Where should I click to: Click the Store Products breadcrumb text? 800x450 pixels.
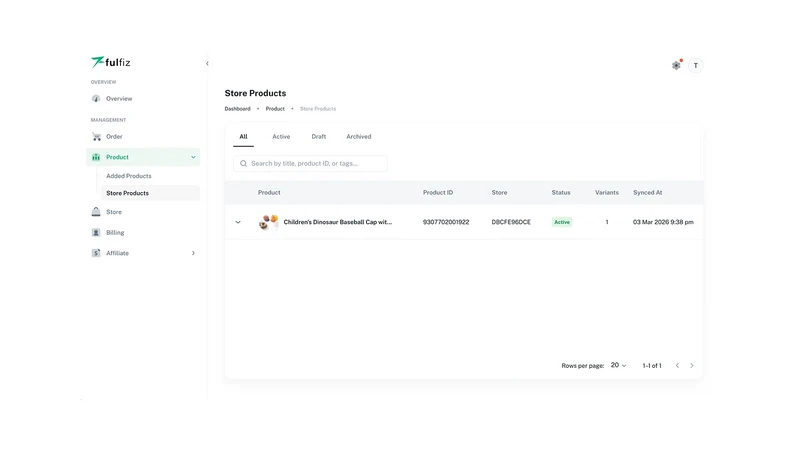tap(318, 109)
